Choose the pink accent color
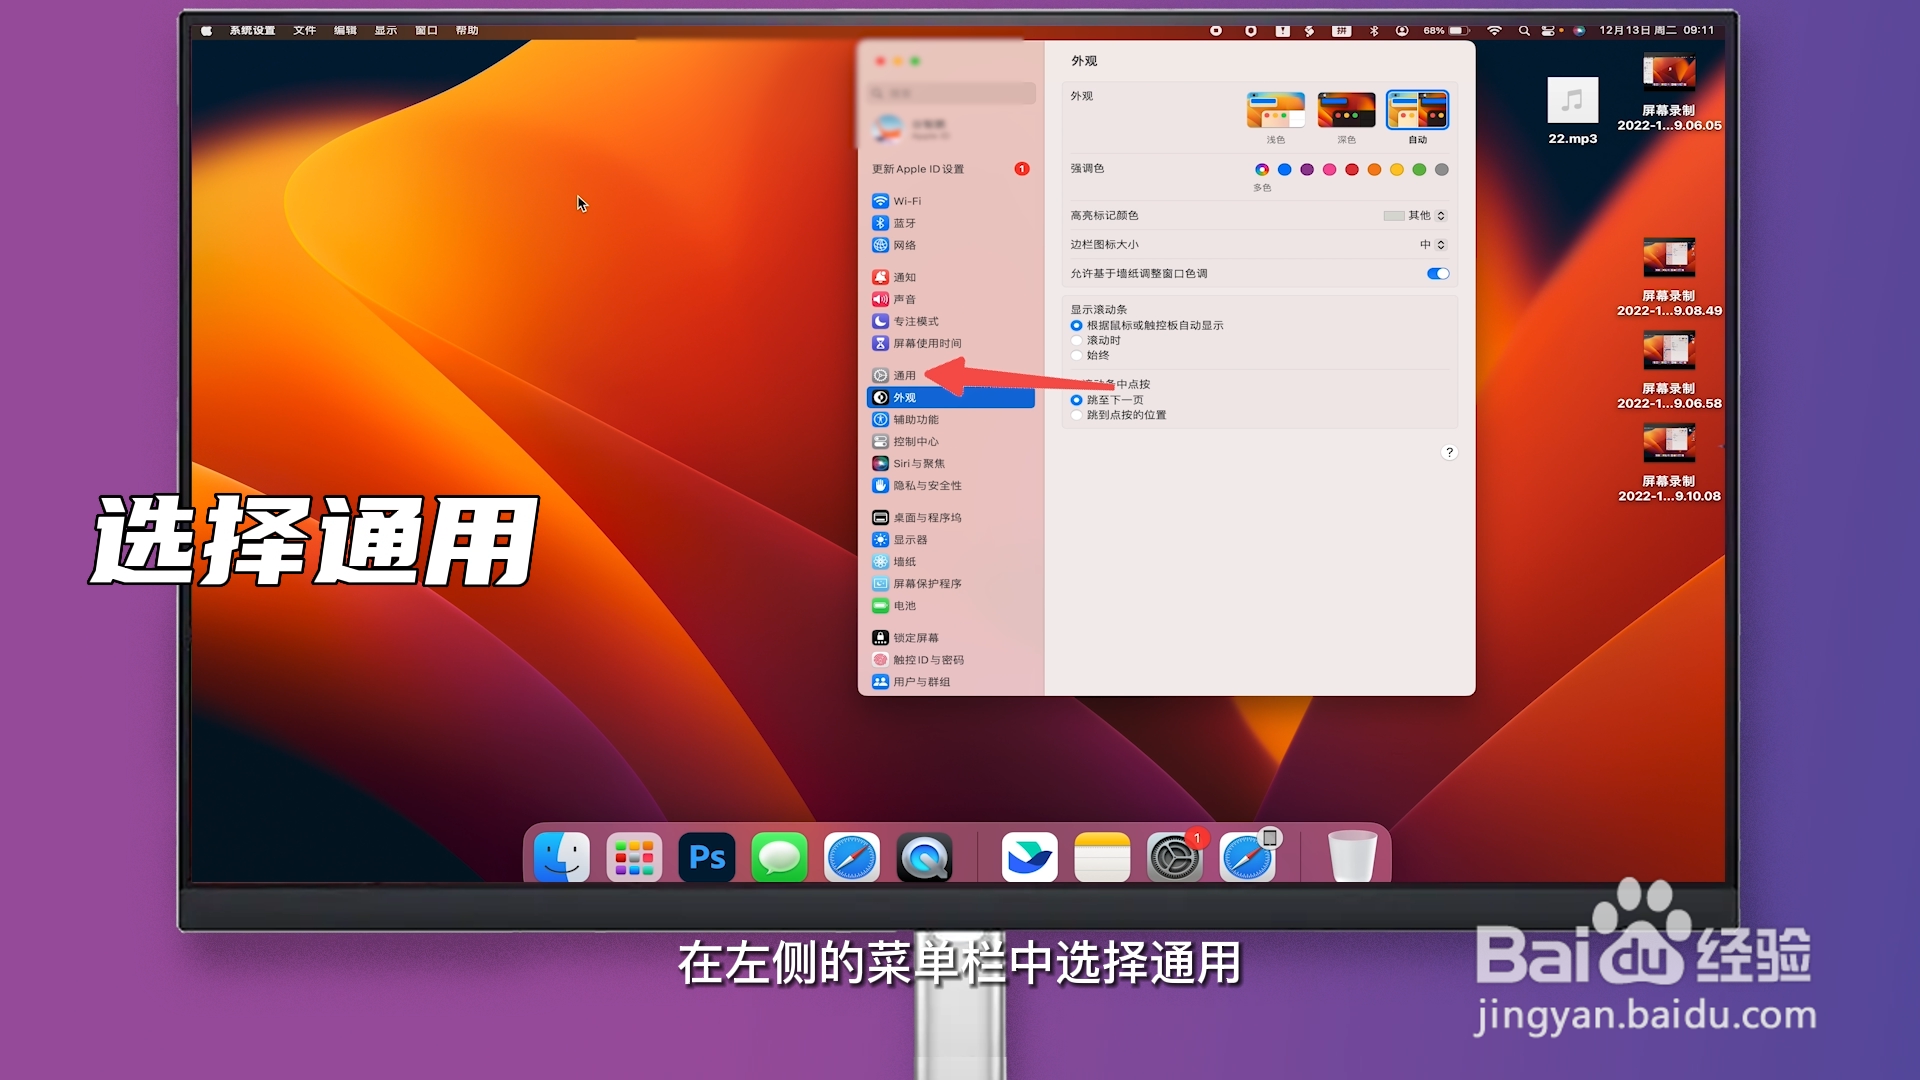Image resolution: width=1920 pixels, height=1080 pixels. click(1329, 169)
